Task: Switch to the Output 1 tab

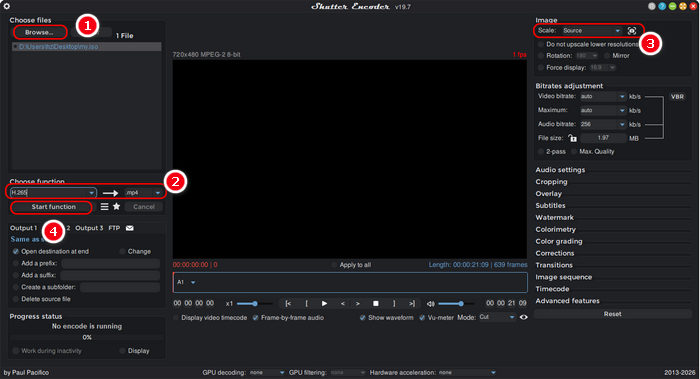Action: tap(24, 228)
